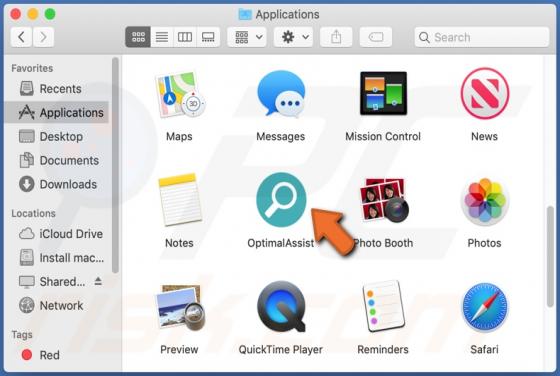This screenshot has width=560, height=376.
Task: Select the OptimalAssist magnifier icon
Action: click(x=281, y=200)
